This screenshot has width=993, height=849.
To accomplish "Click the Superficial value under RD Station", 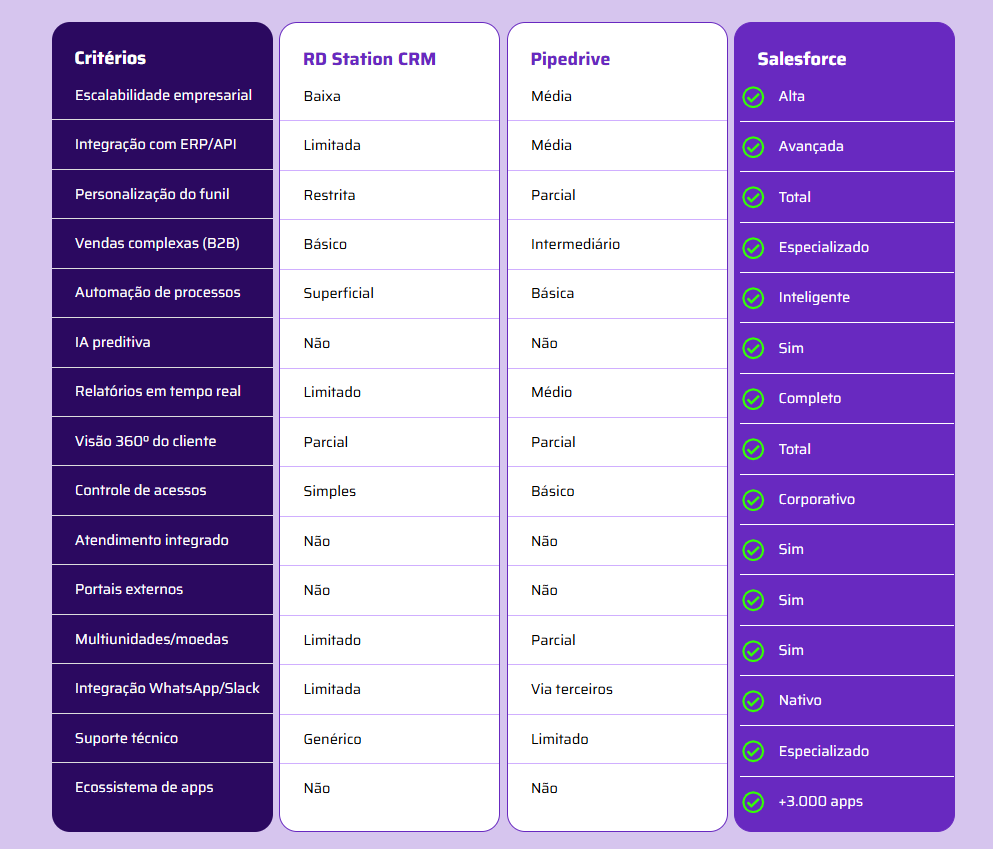I will 339,293.
